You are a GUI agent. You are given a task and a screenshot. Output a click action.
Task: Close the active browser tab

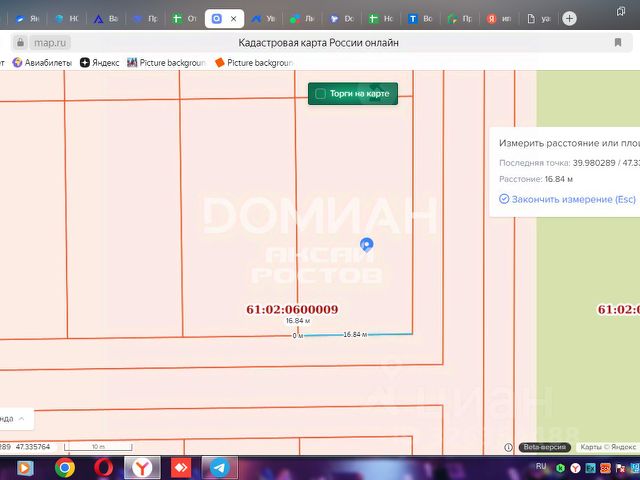click(233, 19)
